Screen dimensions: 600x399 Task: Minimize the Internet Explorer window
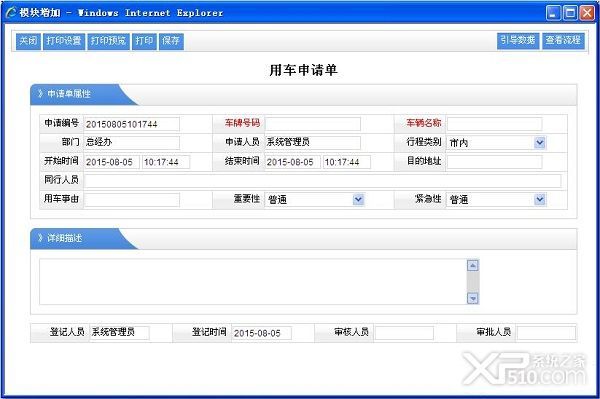553,13
